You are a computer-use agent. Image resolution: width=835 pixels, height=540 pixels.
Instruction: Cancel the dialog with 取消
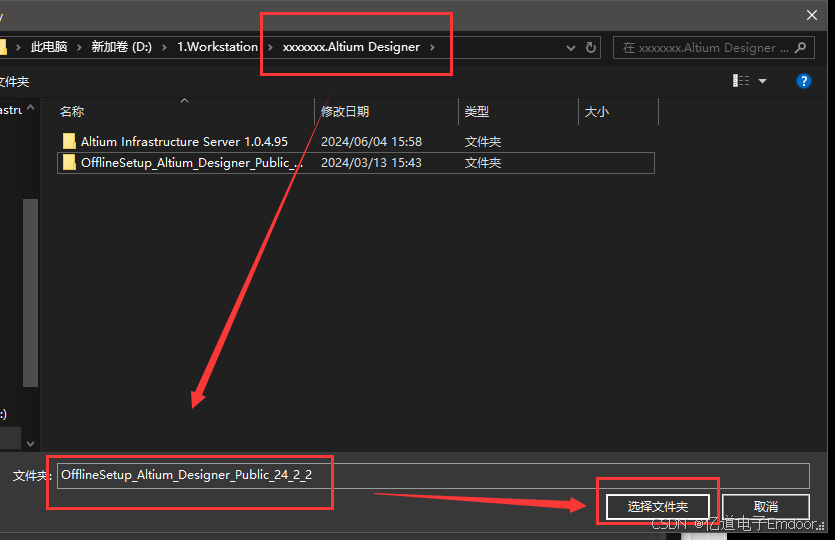(766, 506)
